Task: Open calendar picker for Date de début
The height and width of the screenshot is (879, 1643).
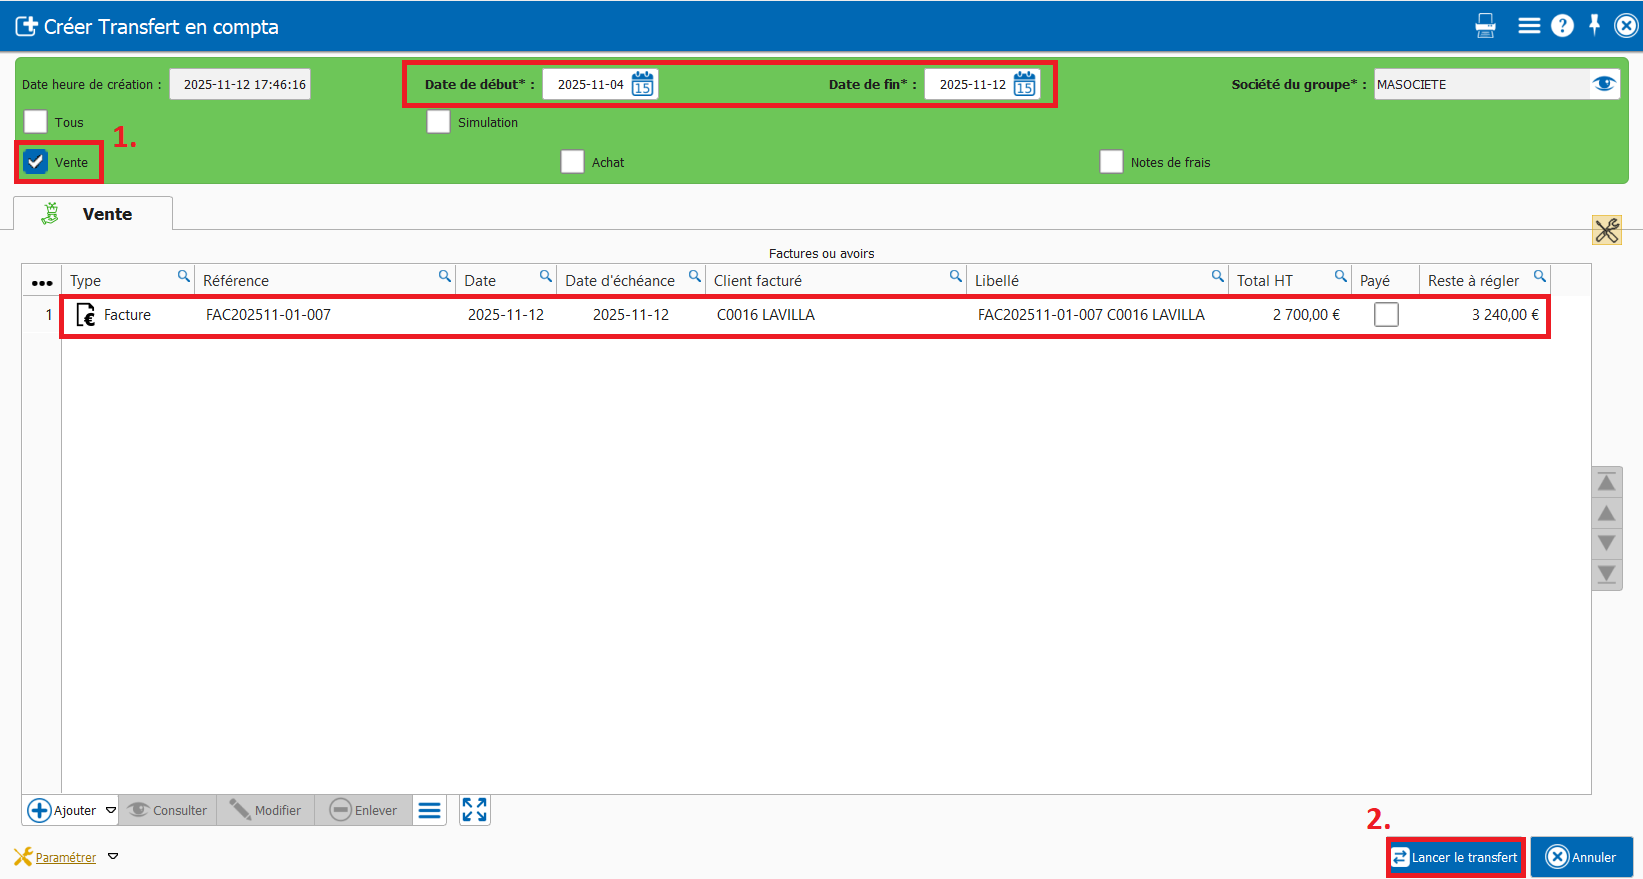Action: (642, 84)
